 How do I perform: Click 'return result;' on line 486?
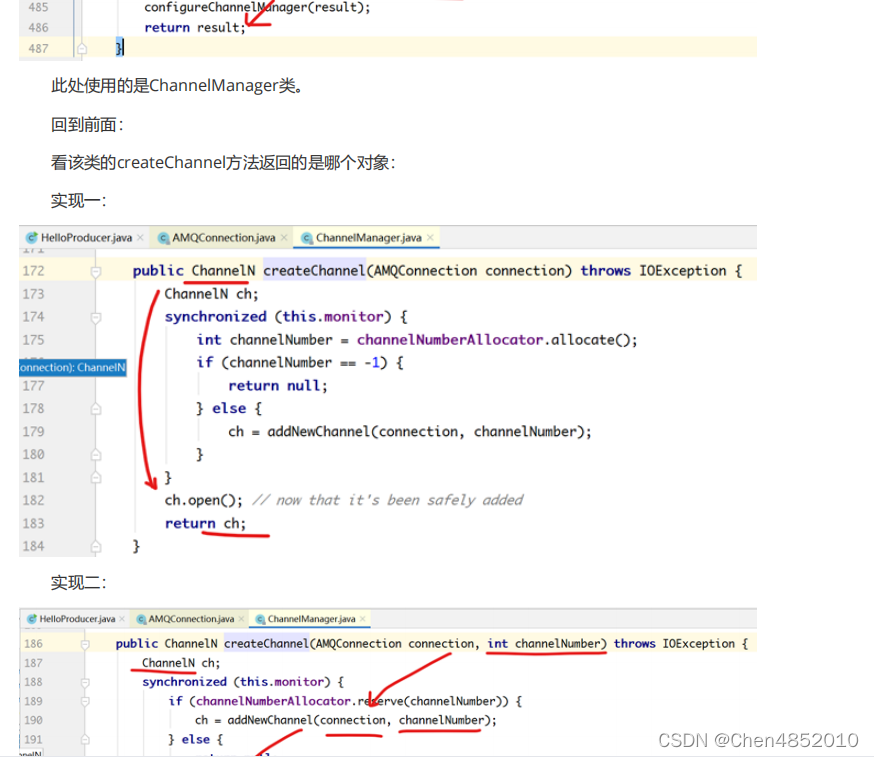[x=195, y=28]
